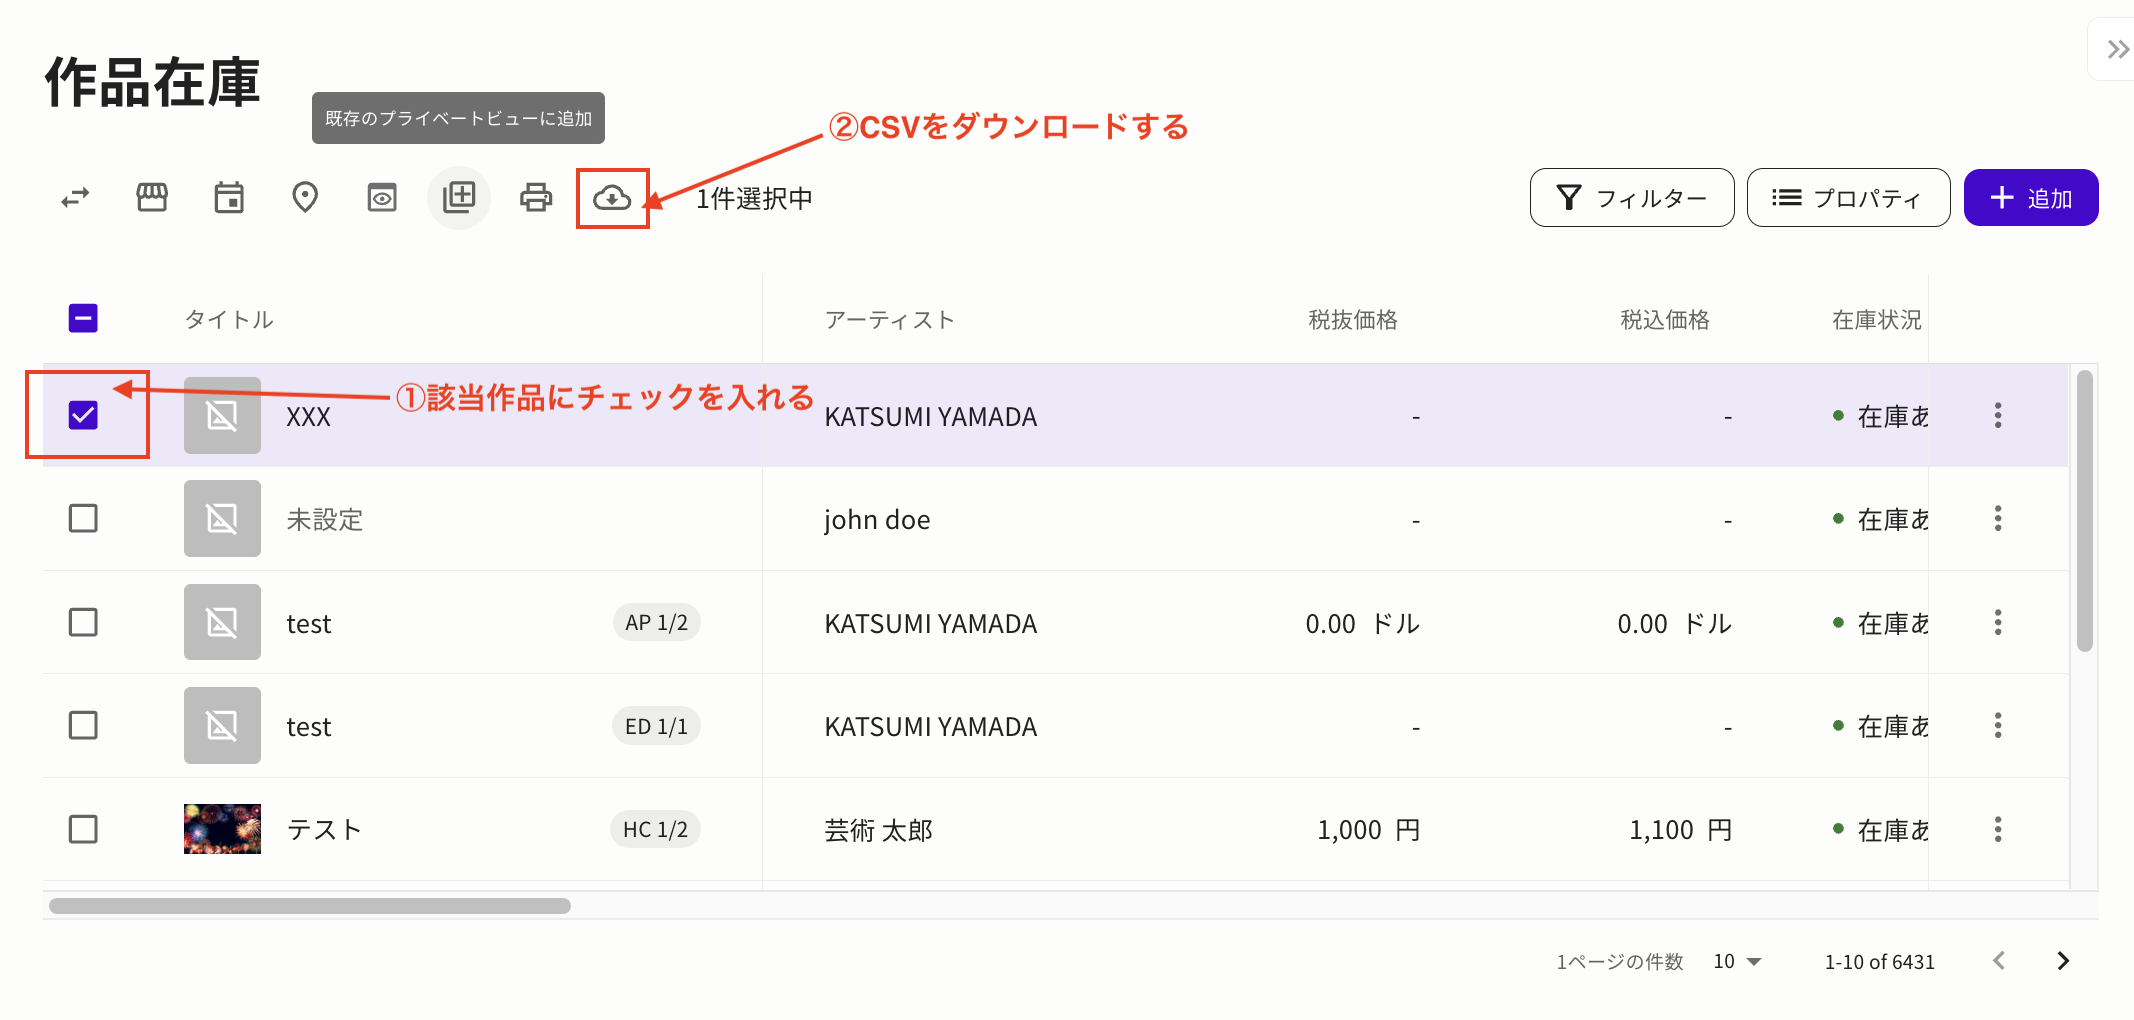Click the XXX row placeholder thumbnail

[x=222, y=415]
